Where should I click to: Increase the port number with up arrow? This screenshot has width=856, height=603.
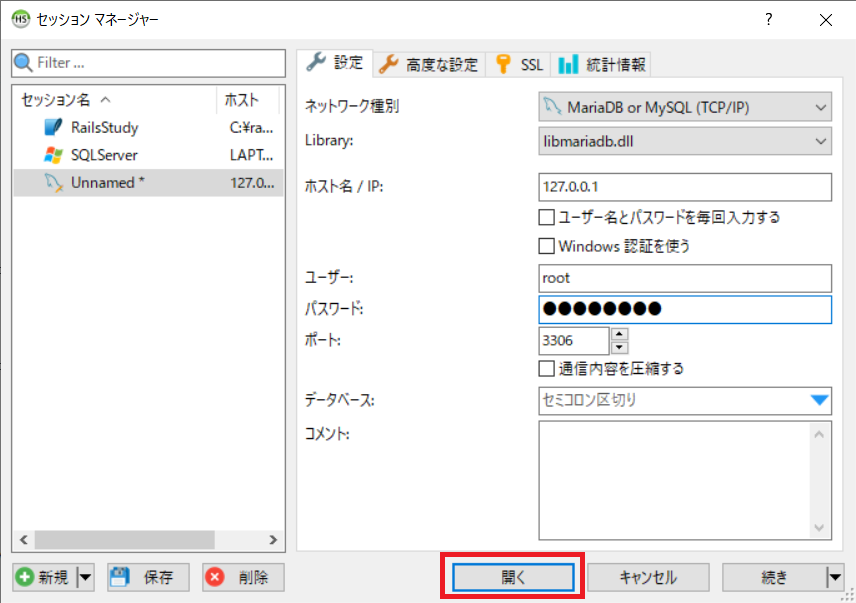click(619, 333)
